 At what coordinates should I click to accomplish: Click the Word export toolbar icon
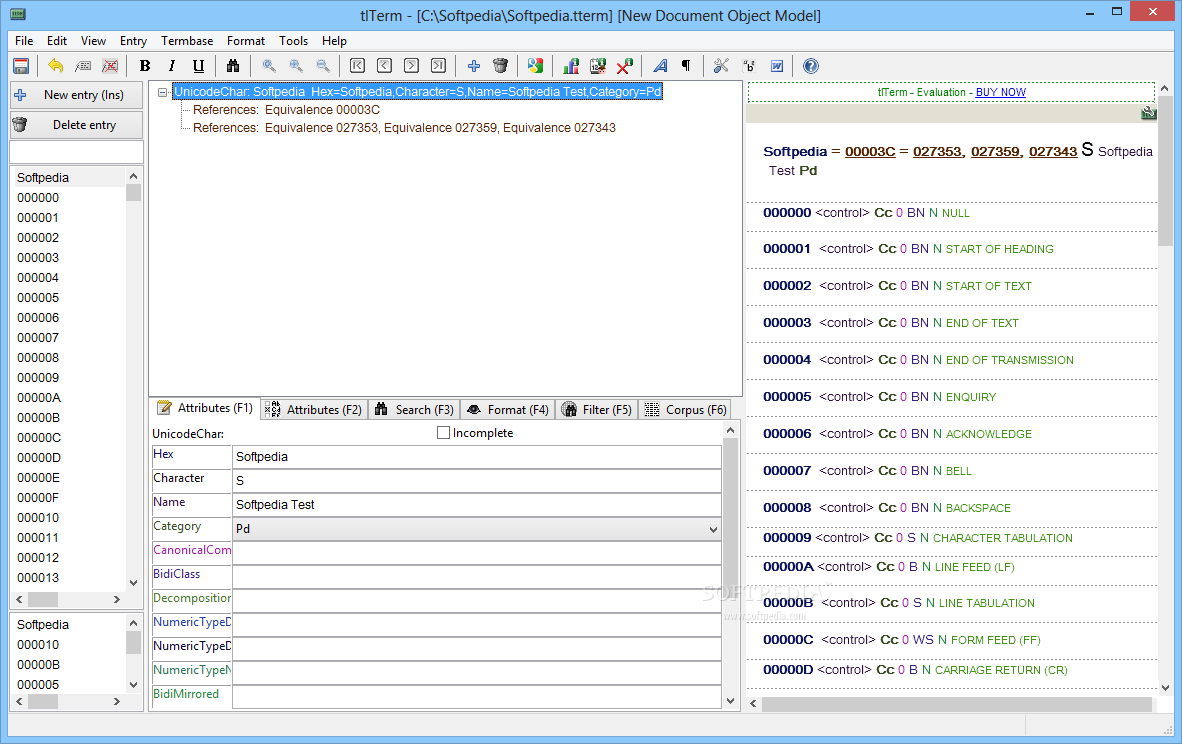(776, 66)
